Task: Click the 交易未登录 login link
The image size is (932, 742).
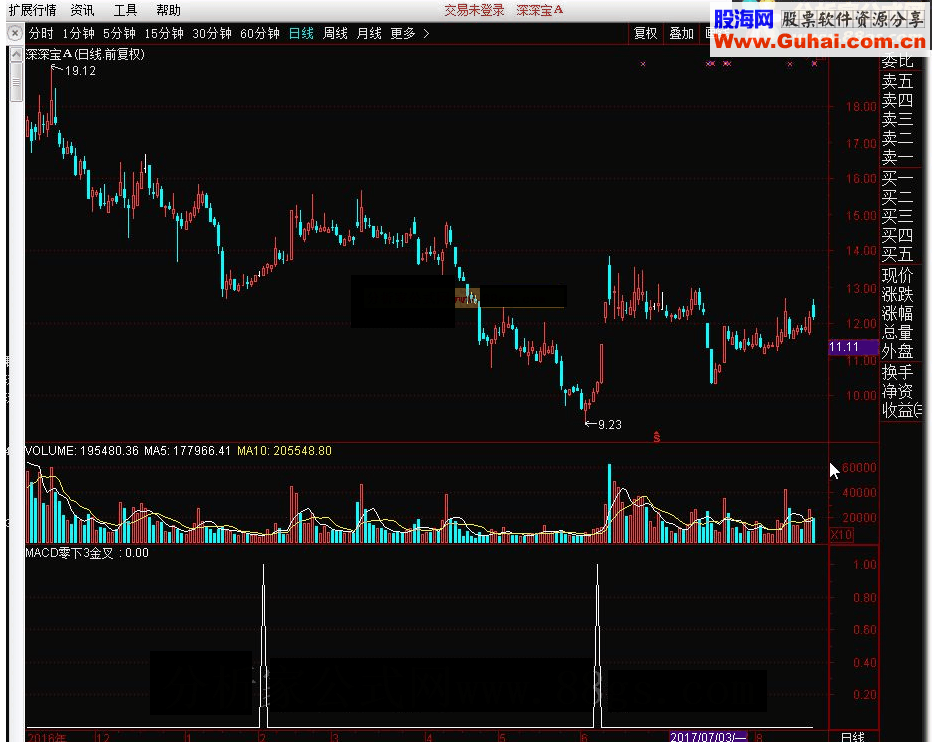Action: coord(474,10)
